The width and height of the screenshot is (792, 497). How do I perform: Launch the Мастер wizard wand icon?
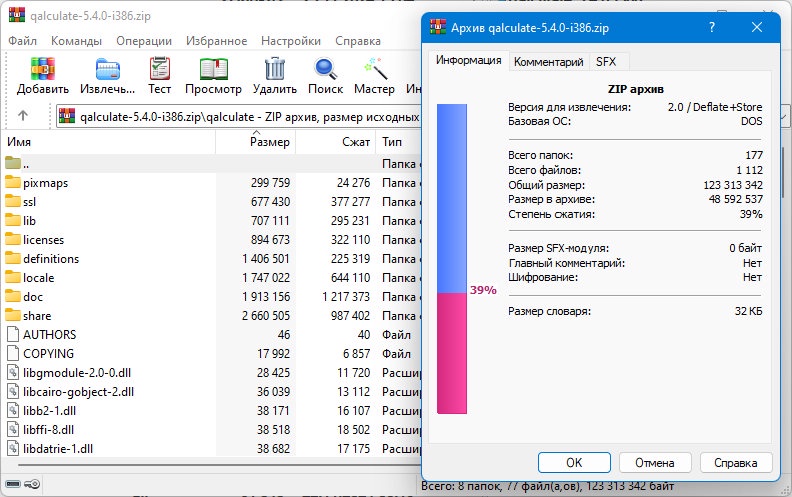[x=375, y=69]
